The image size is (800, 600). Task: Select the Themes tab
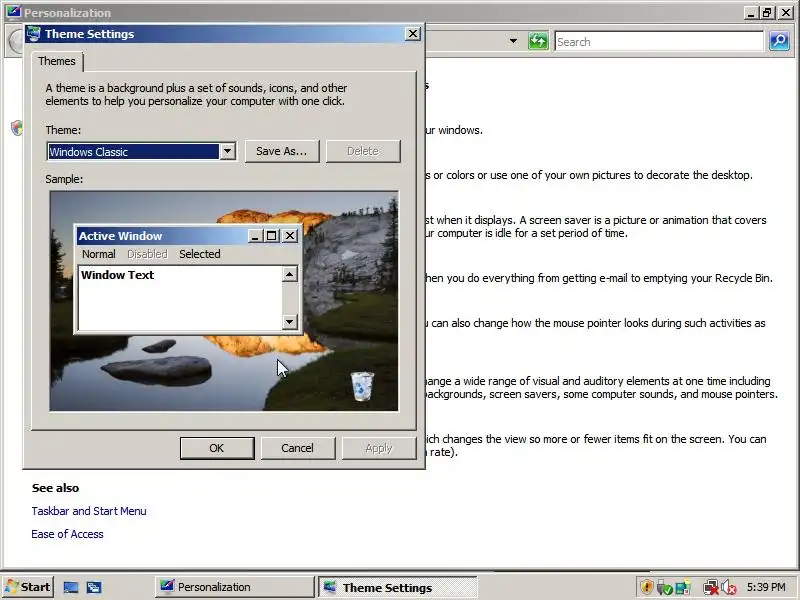(57, 61)
